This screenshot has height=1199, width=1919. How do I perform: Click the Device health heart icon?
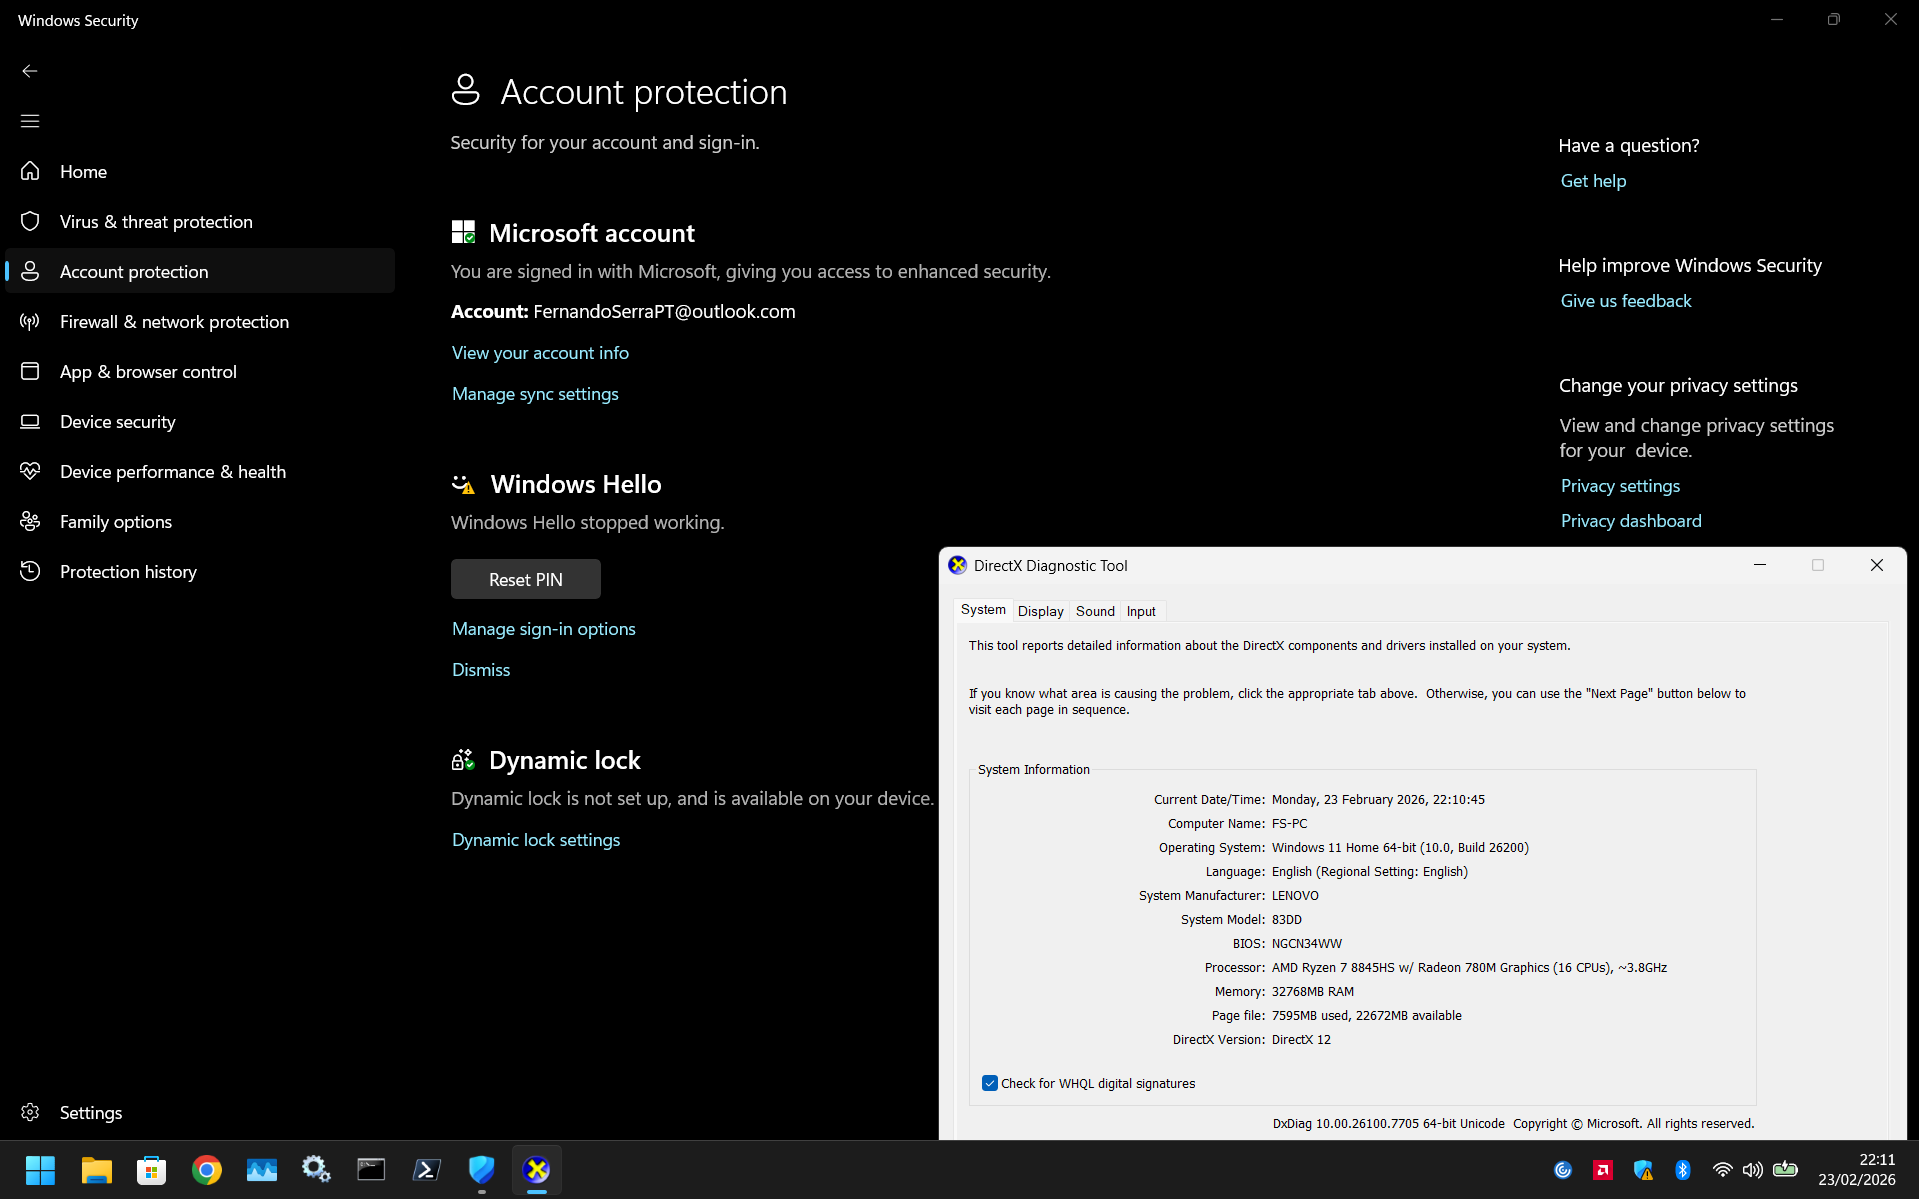(x=30, y=471)
